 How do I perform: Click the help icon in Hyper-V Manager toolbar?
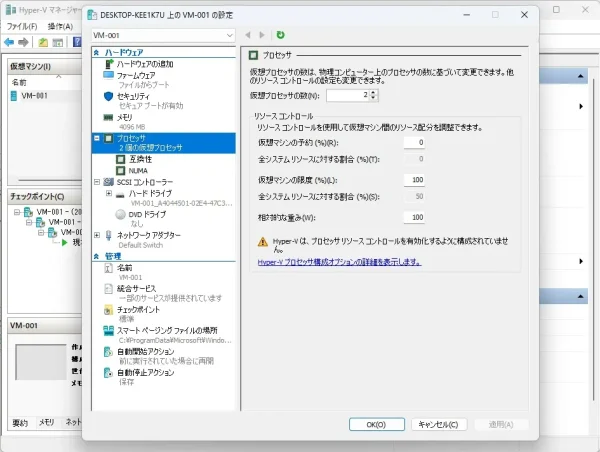click(x=77, y=42)
